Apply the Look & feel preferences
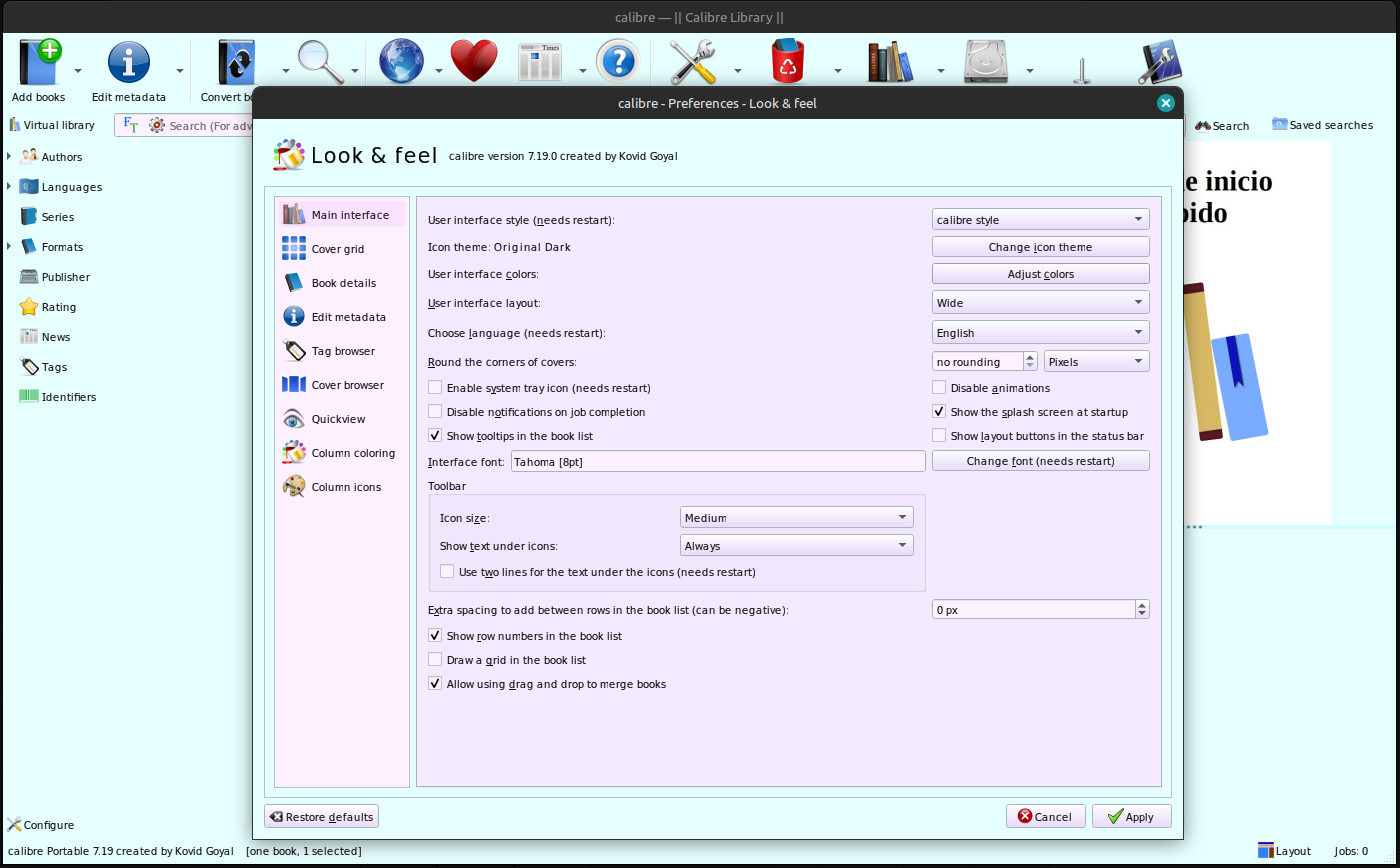 [1131, 817]
